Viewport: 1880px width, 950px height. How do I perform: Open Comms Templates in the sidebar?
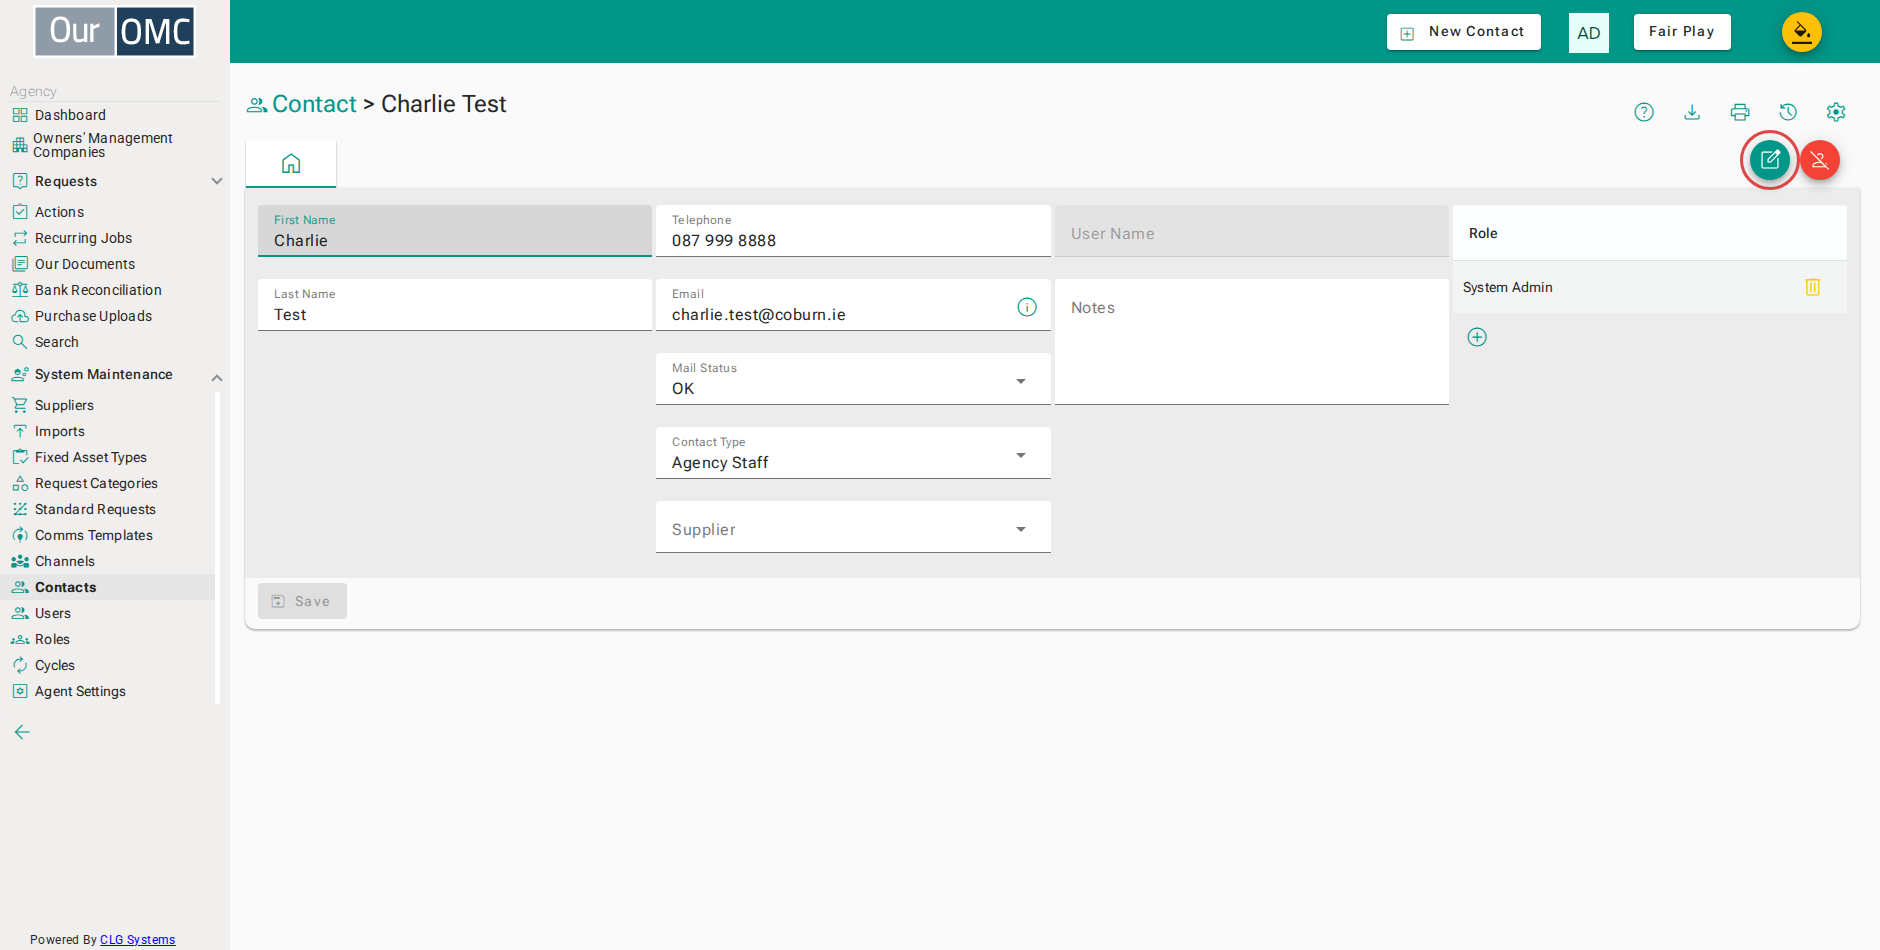tap(94, 535)
